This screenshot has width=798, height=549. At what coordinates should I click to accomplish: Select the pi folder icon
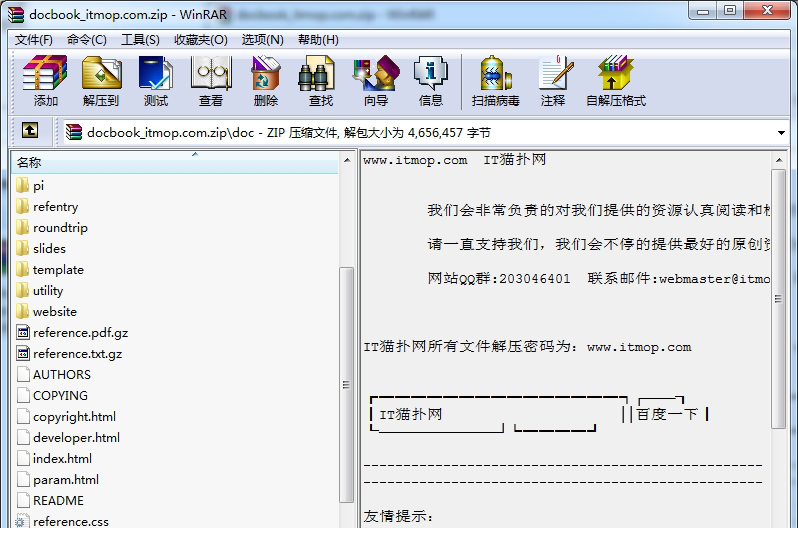tap(22, 185)
